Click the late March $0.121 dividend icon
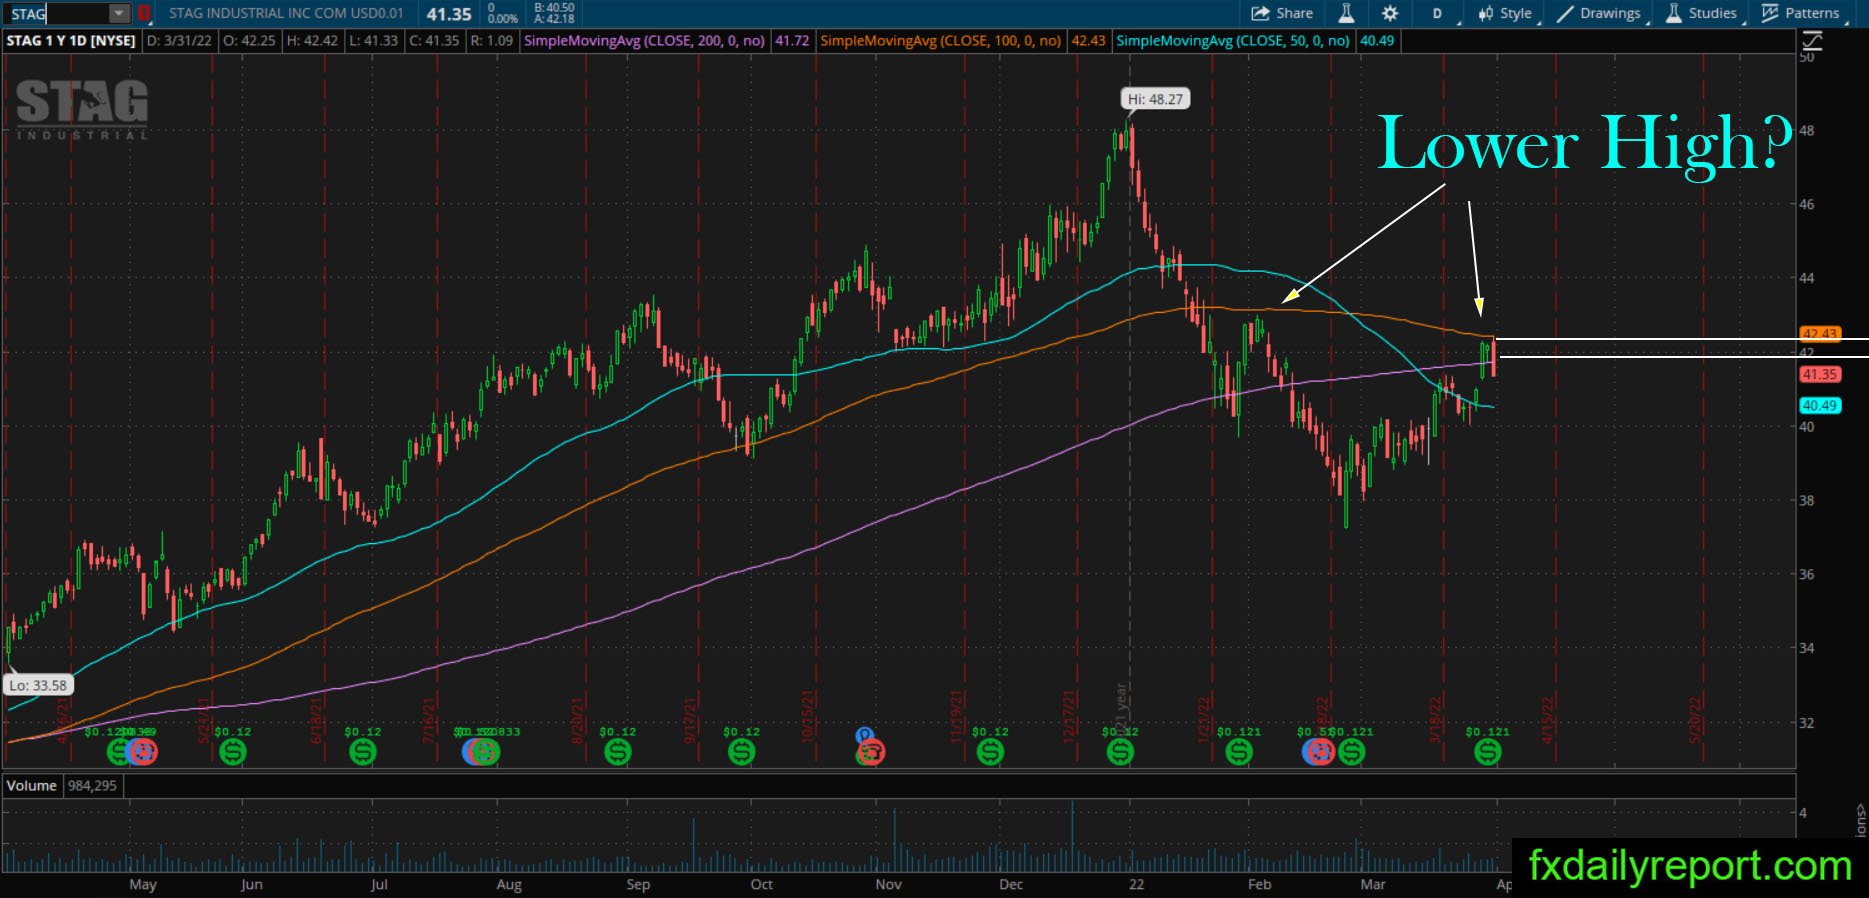This screenshot has height=898, width=1869. pyautogui.click(x=1488, y=751)
